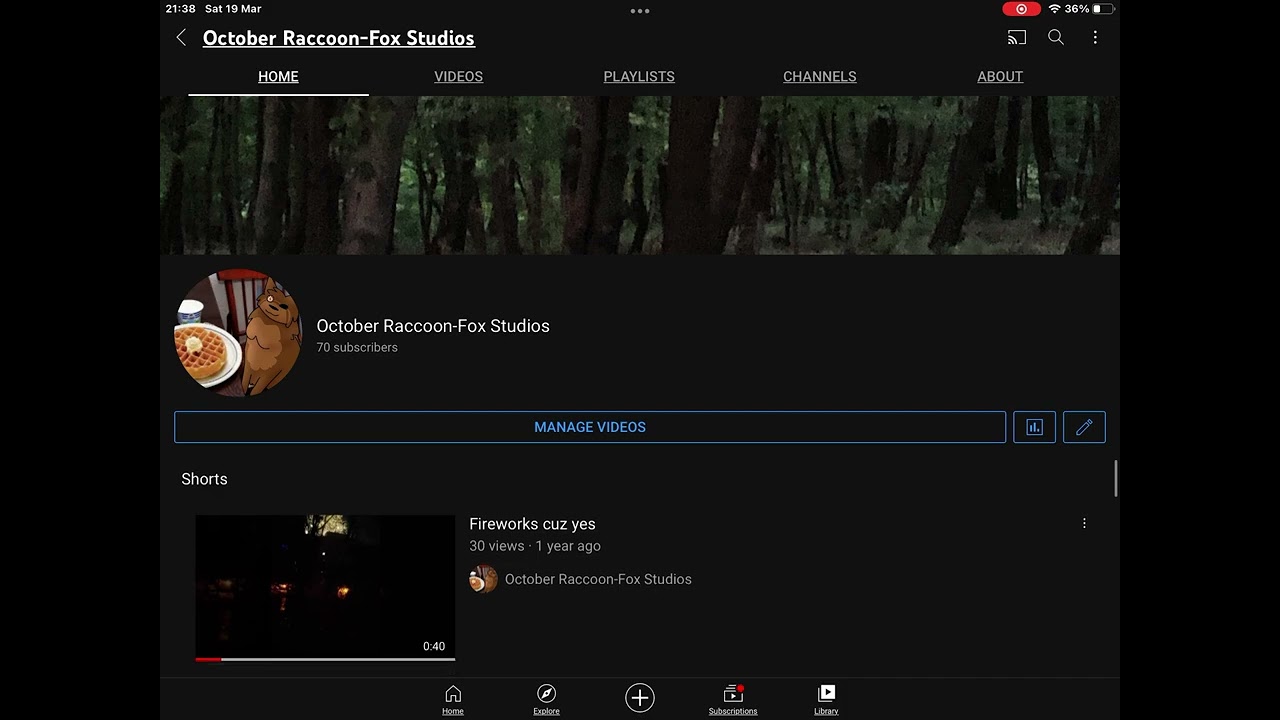This screenshot has height=720, width=1280.
Task: Tap the 30 views · 1 year ago text
Action: tap(535, 546)
